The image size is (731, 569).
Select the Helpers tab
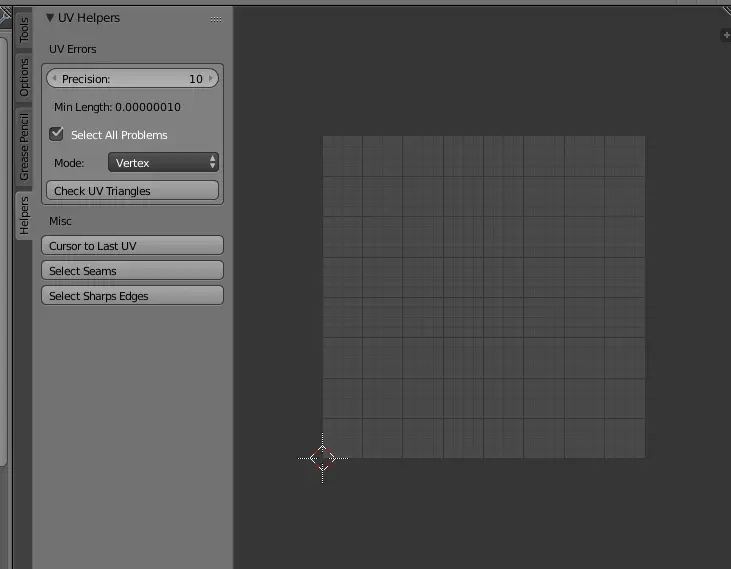click(x=24, y=215)
